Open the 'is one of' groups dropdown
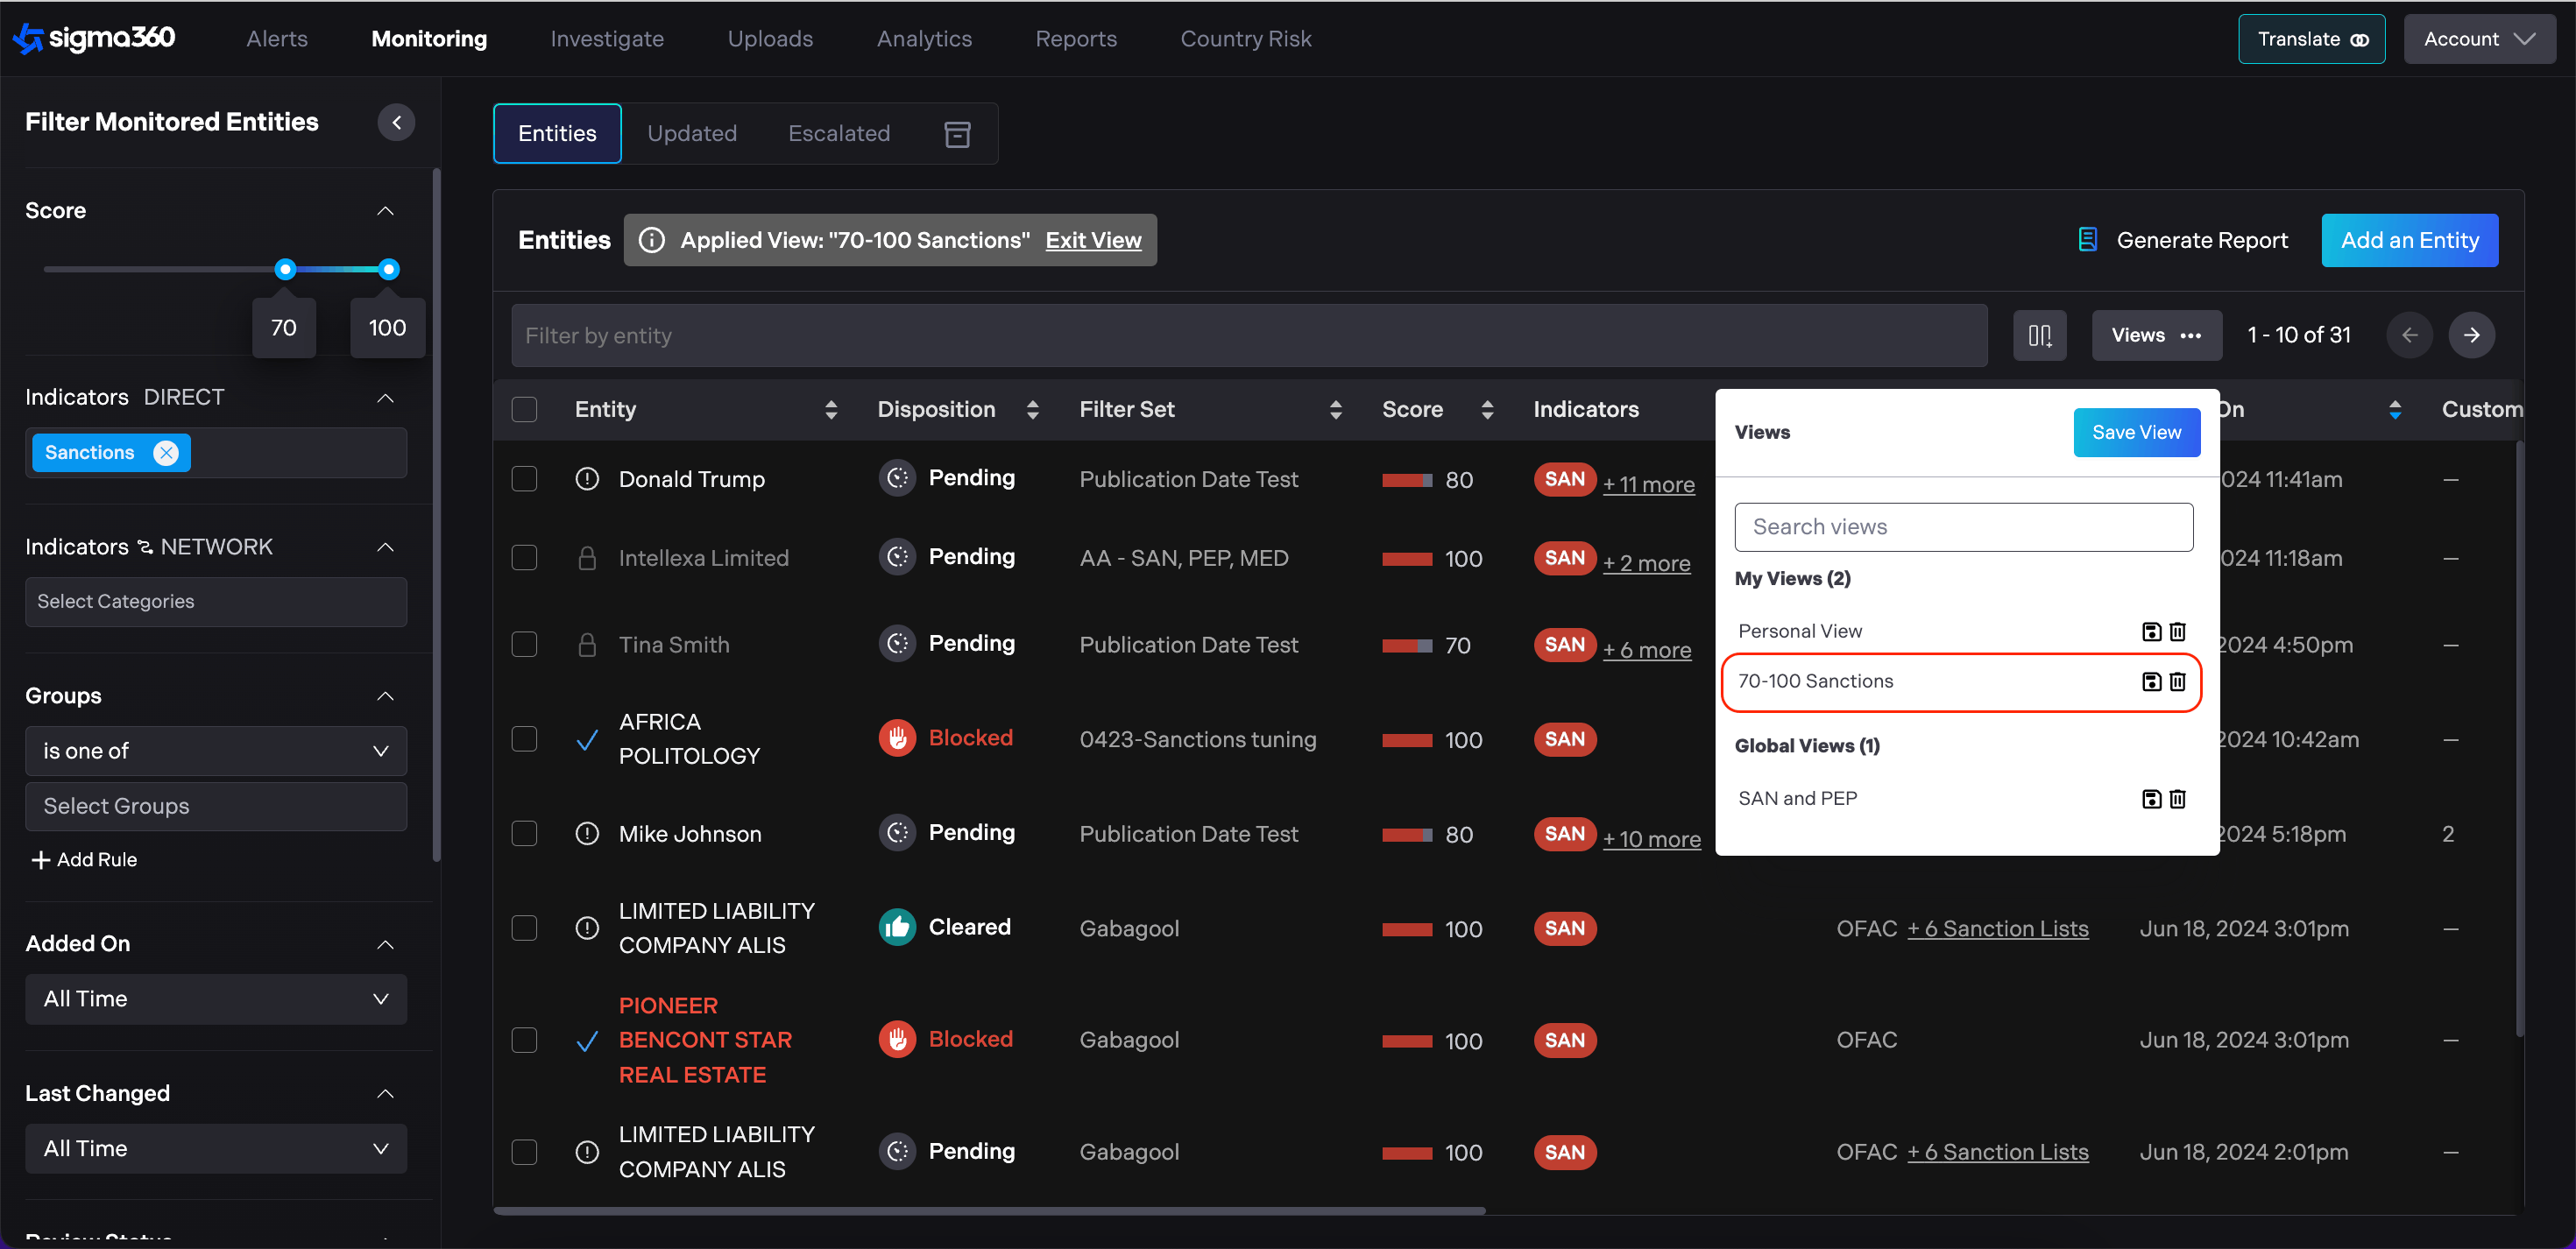Image resolution: width=2576 pixels, height=1249 pixels. pos(216,751)
